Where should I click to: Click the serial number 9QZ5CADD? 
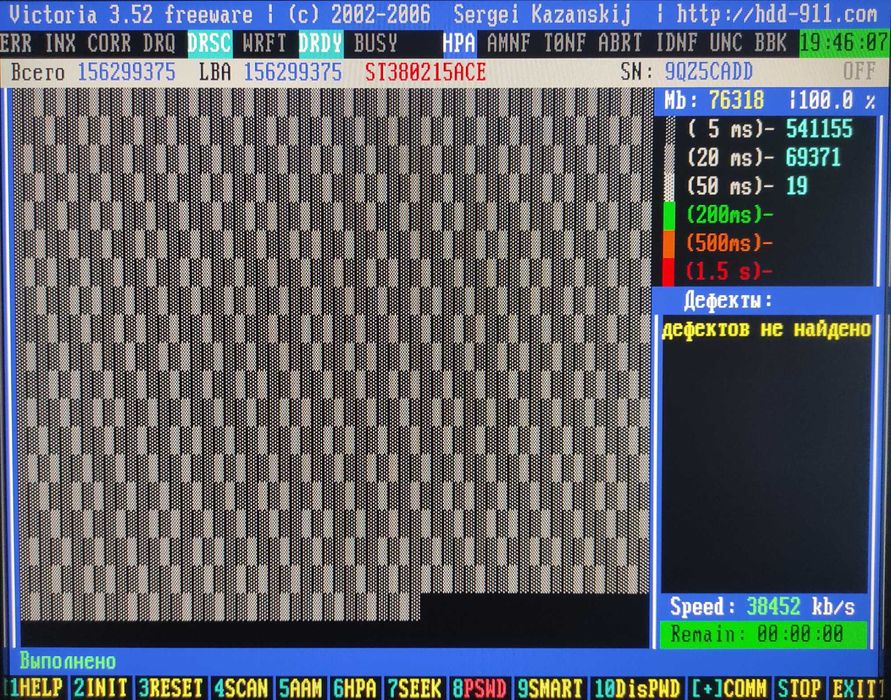pos(709,72)
